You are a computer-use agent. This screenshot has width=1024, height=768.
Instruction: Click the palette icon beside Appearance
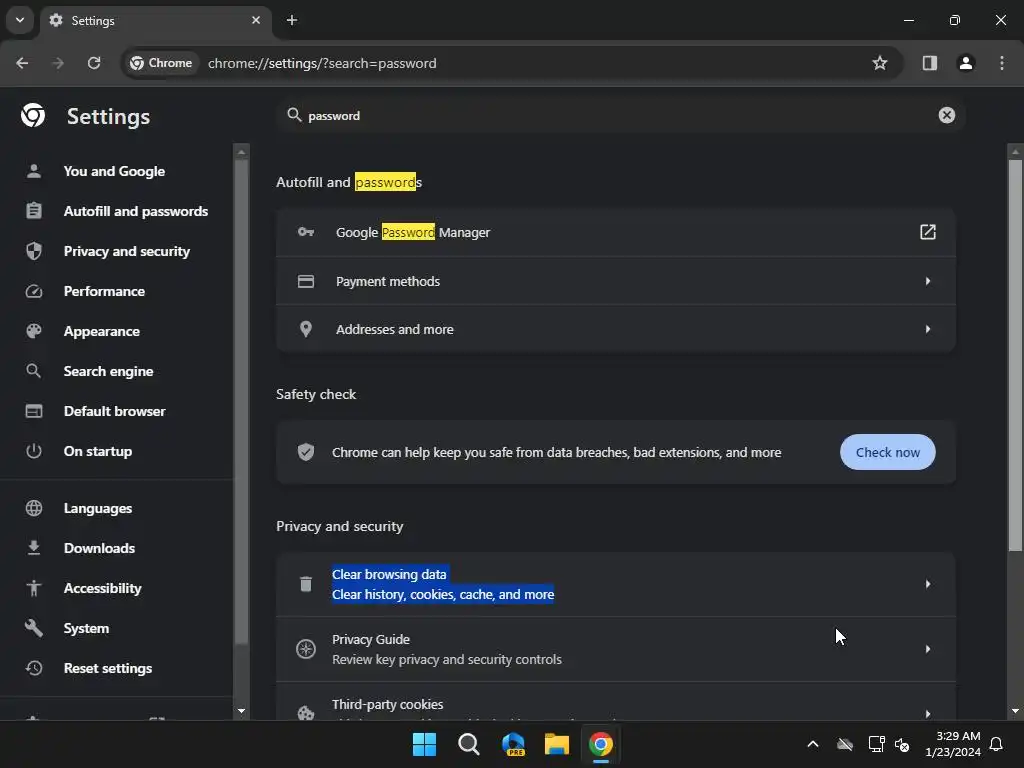pos(34,331)
